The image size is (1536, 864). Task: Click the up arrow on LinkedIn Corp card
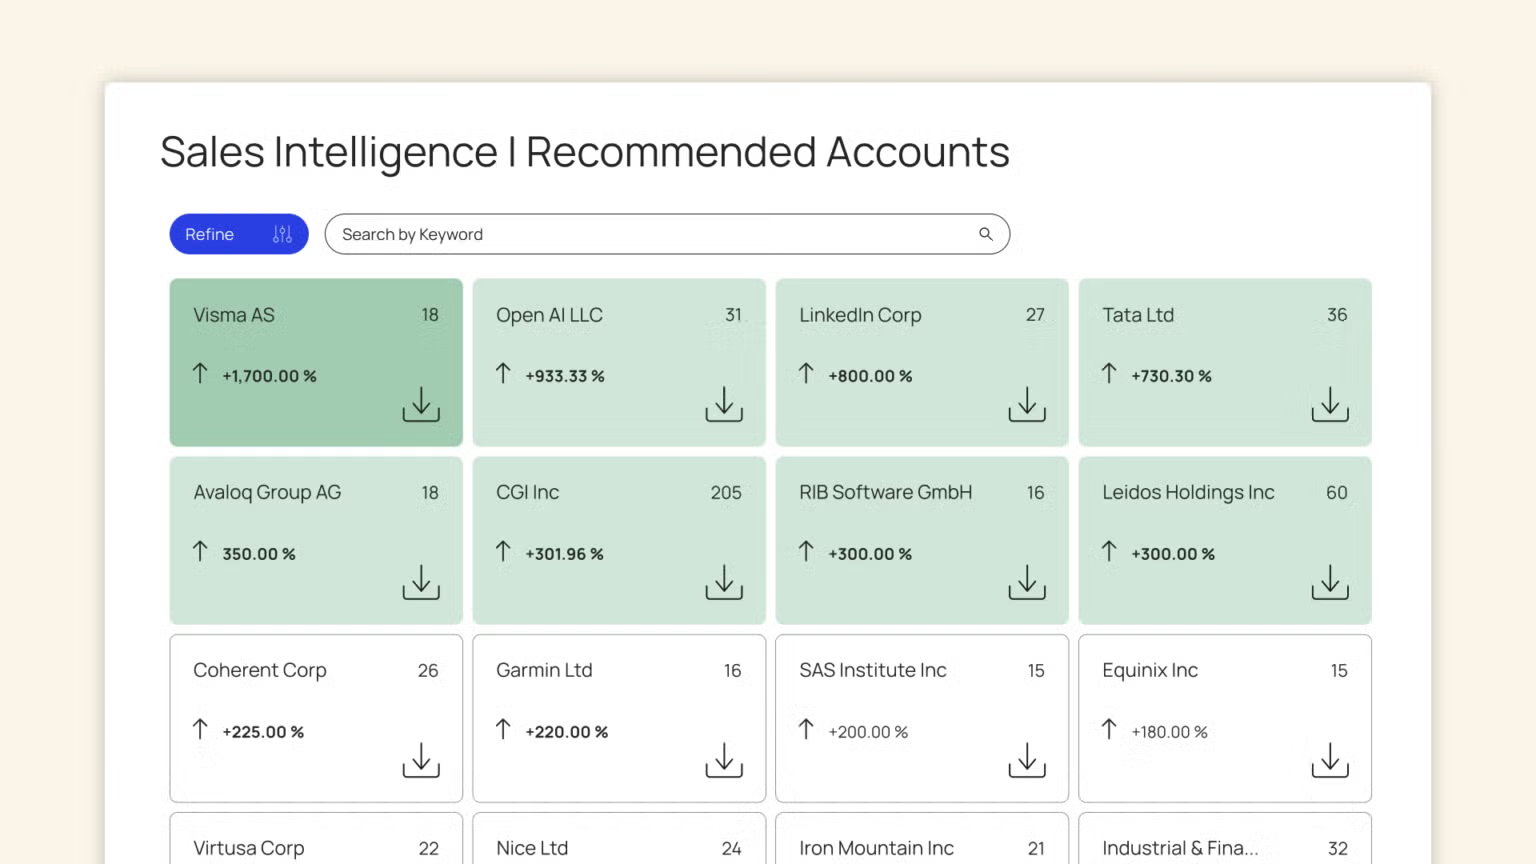[x=806, y=373]
